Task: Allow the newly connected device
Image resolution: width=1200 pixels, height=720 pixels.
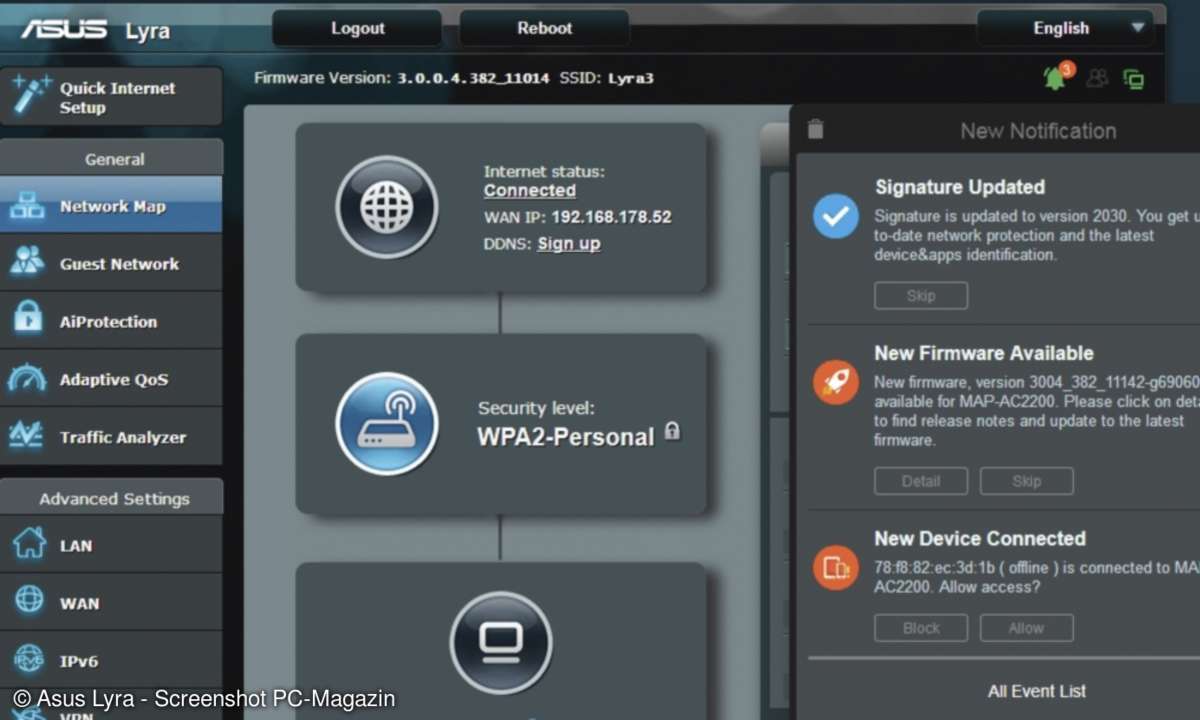Action: coord(1027,628)
